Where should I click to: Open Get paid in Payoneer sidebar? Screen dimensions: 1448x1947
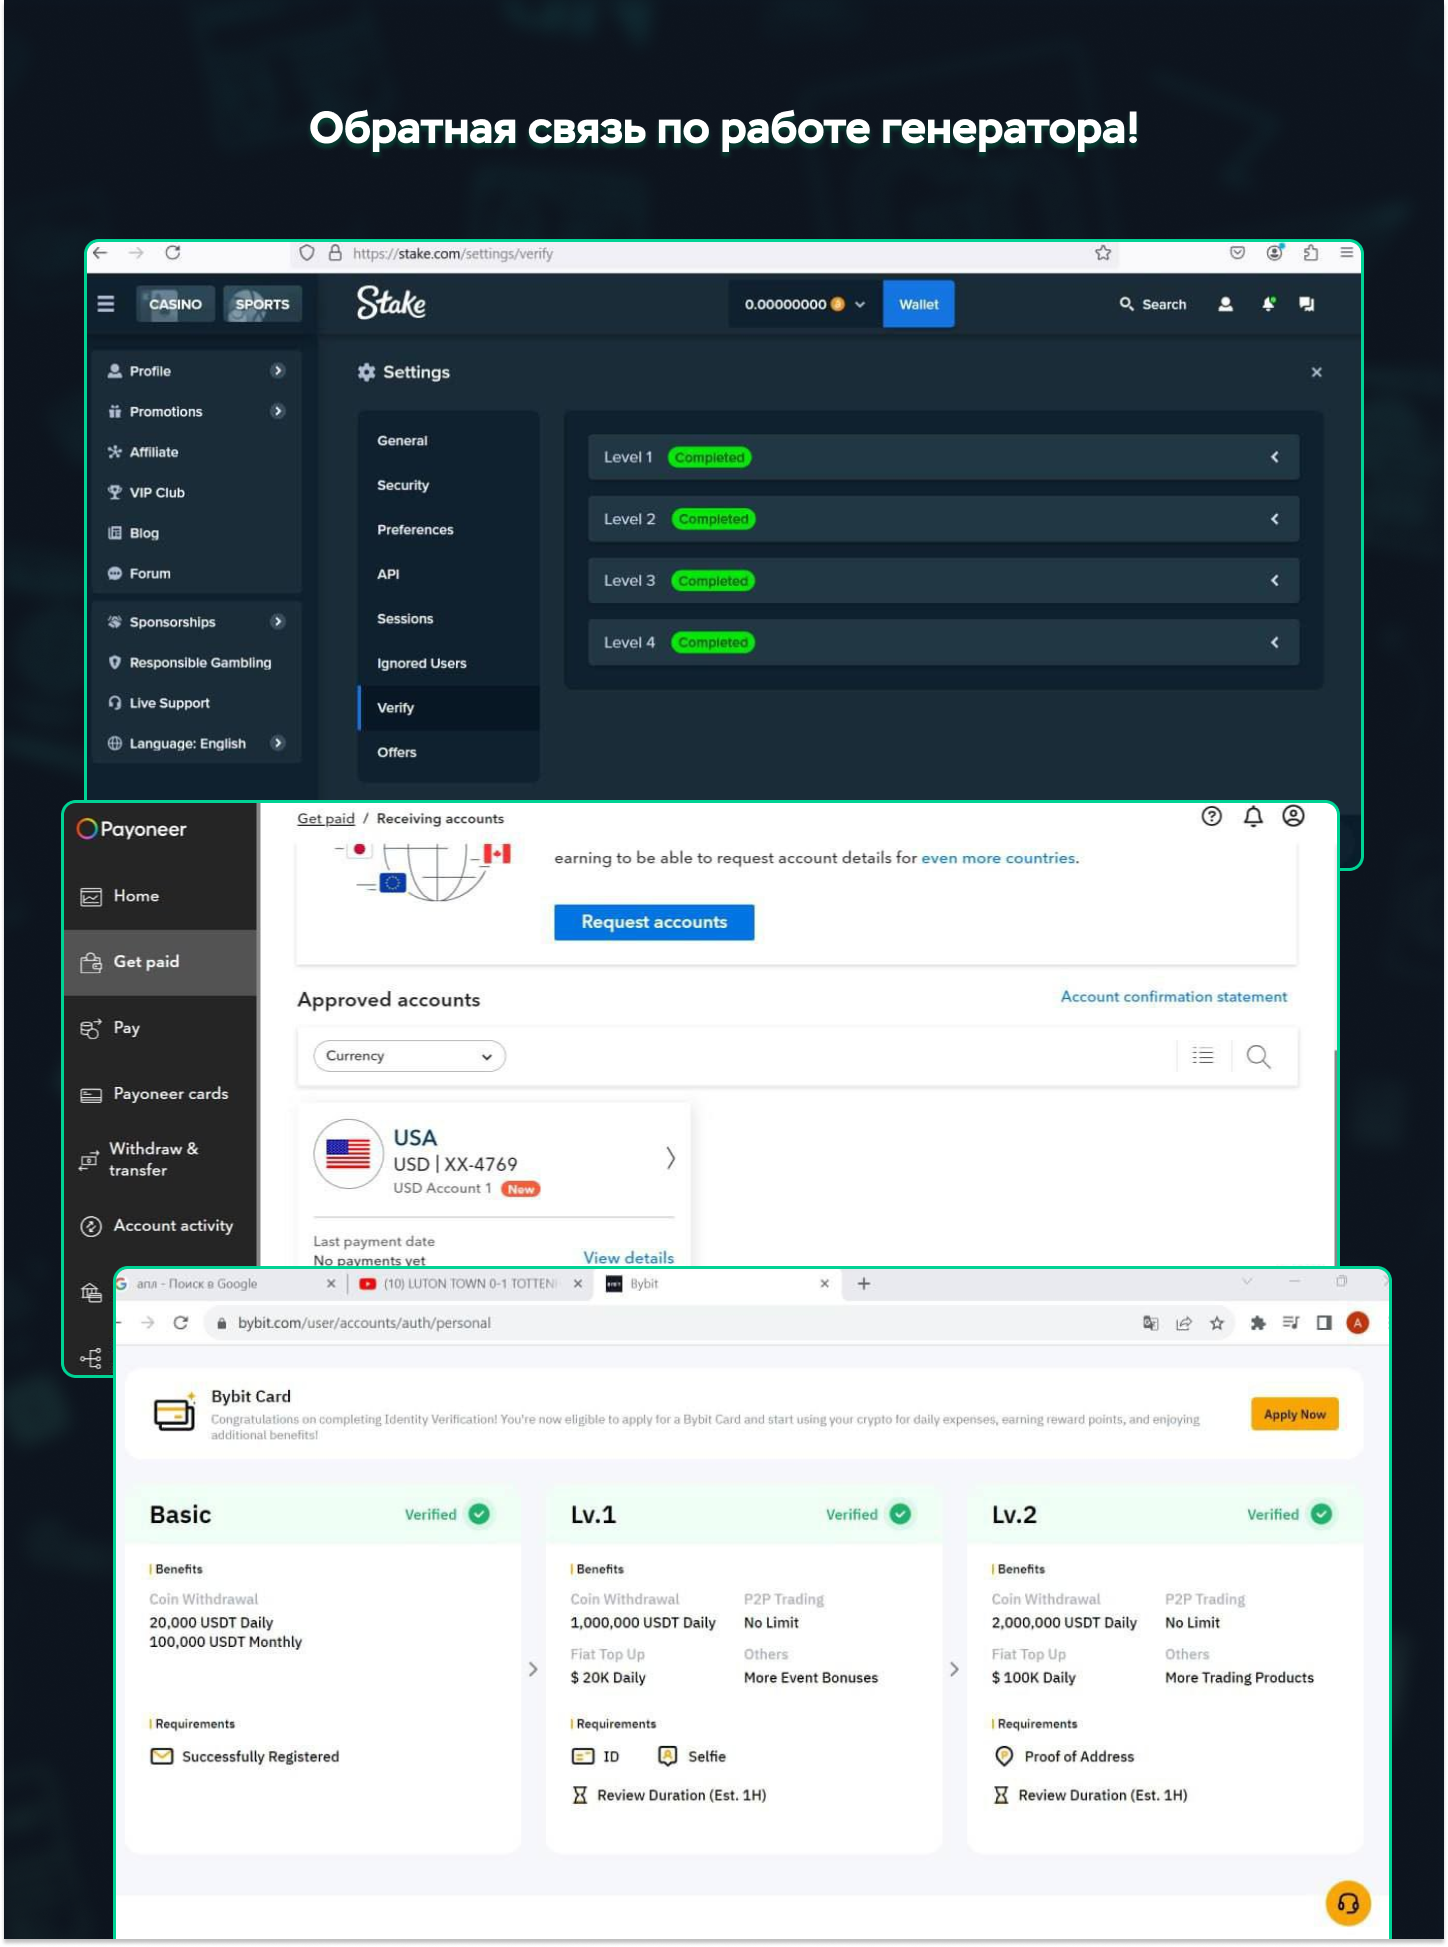point(146,962)
